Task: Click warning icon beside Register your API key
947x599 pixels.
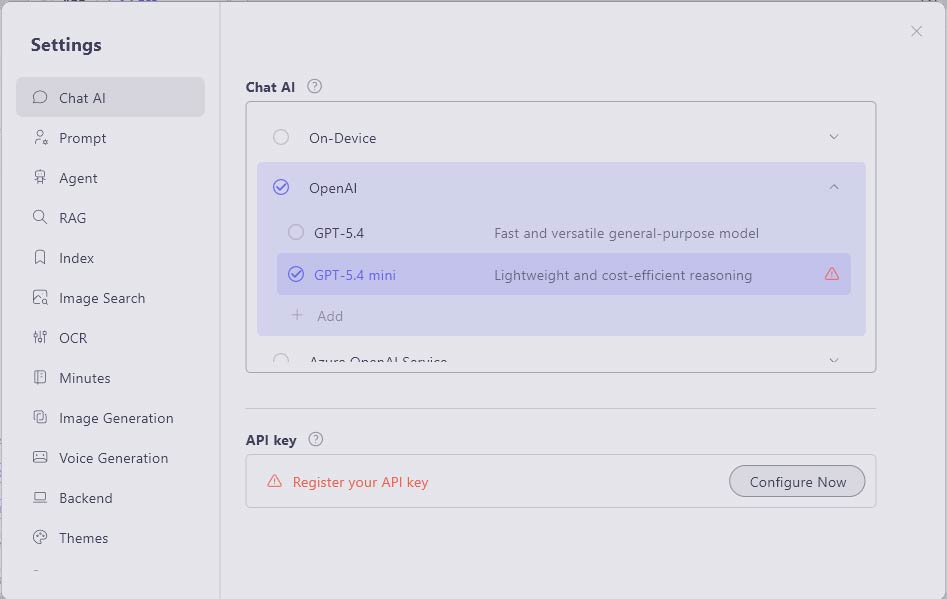Action: (274, 481)
